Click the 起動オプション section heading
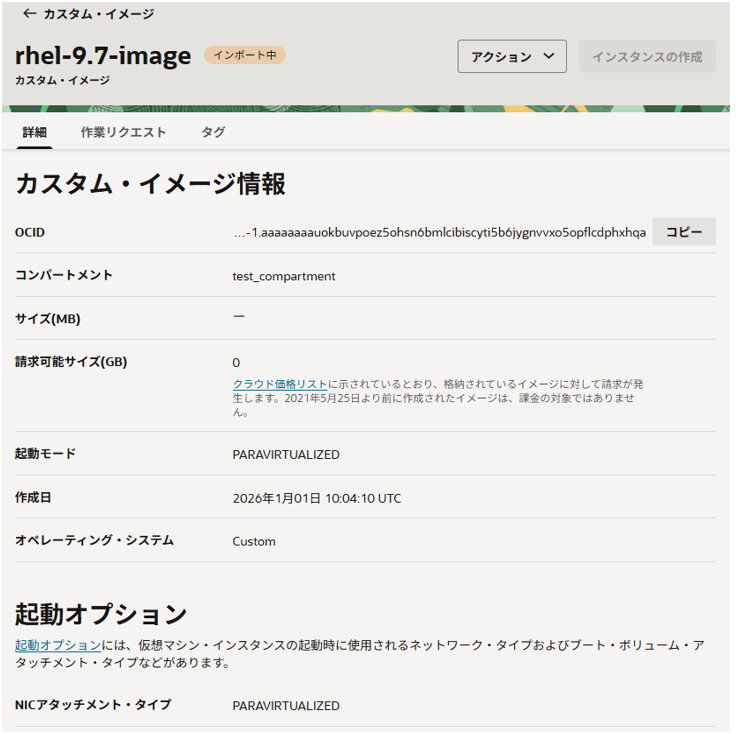This screenshot has width=738, height=734. coord(101,614)
